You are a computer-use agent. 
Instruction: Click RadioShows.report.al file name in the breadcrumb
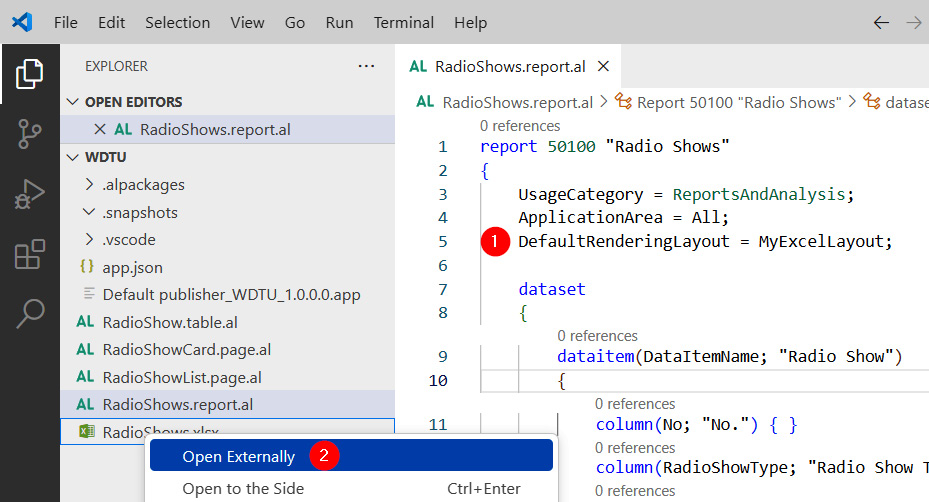pyautogui.click(x=517, y=103)
